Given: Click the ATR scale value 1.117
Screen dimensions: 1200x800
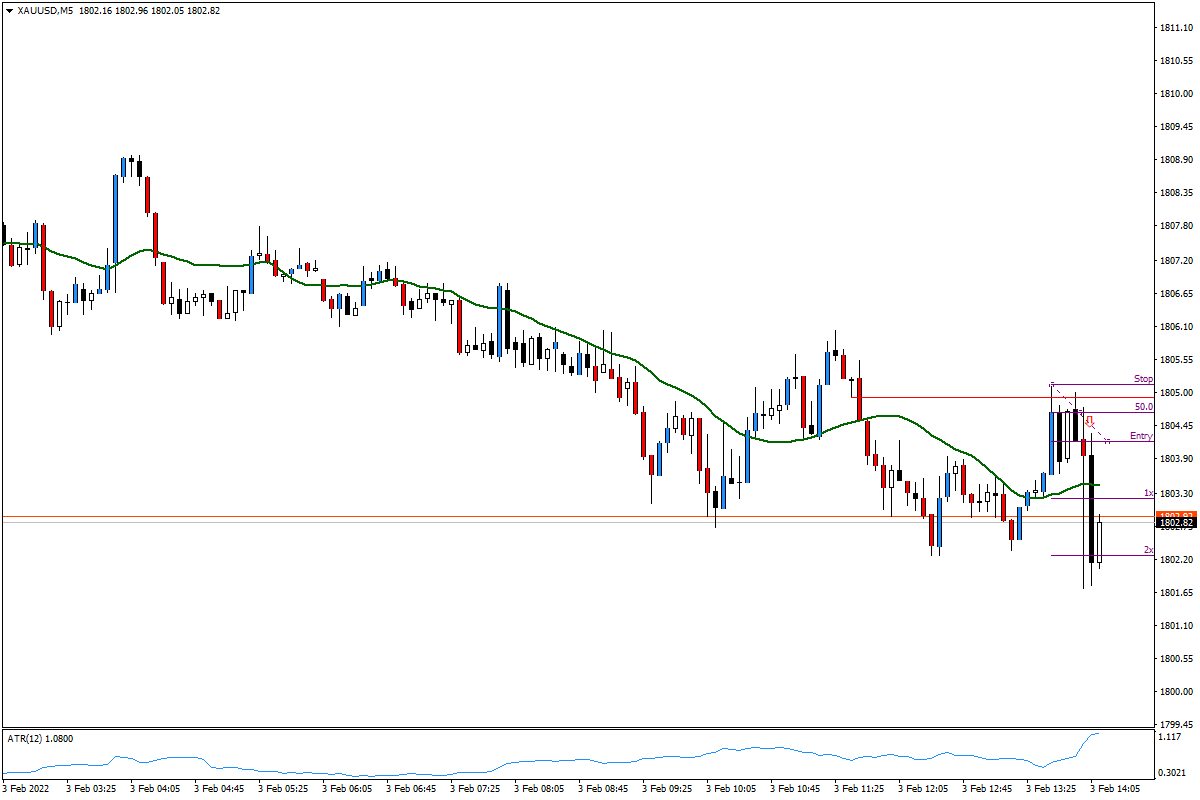Looking at the screenshot, I should [x=1171, y=738].
